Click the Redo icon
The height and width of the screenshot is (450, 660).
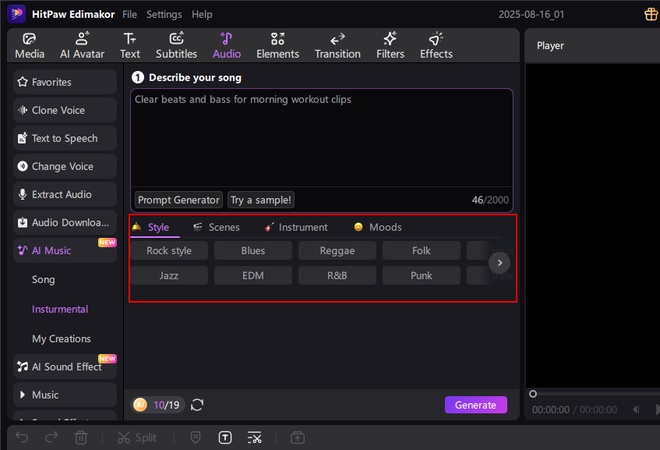(51, 437)
